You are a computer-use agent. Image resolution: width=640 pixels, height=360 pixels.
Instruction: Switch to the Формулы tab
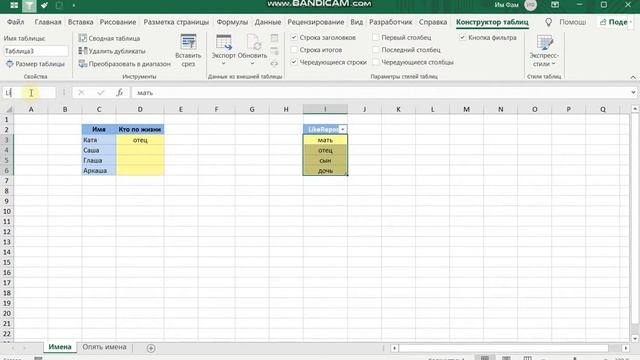tap(232, 22)
